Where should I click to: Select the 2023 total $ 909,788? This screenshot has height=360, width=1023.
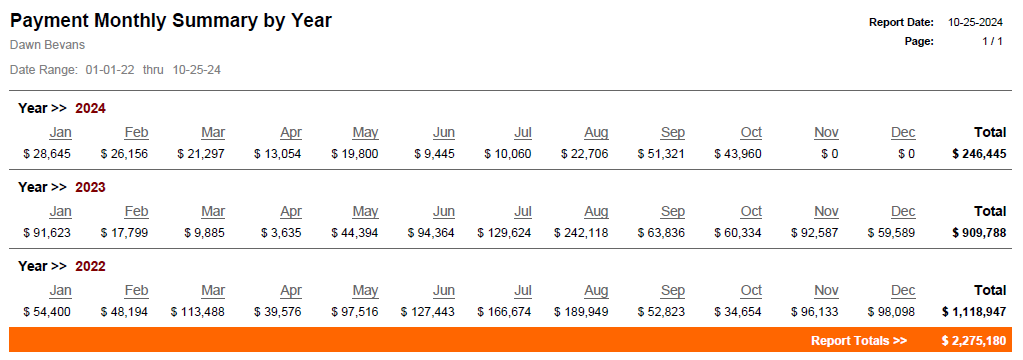(979, 233)
